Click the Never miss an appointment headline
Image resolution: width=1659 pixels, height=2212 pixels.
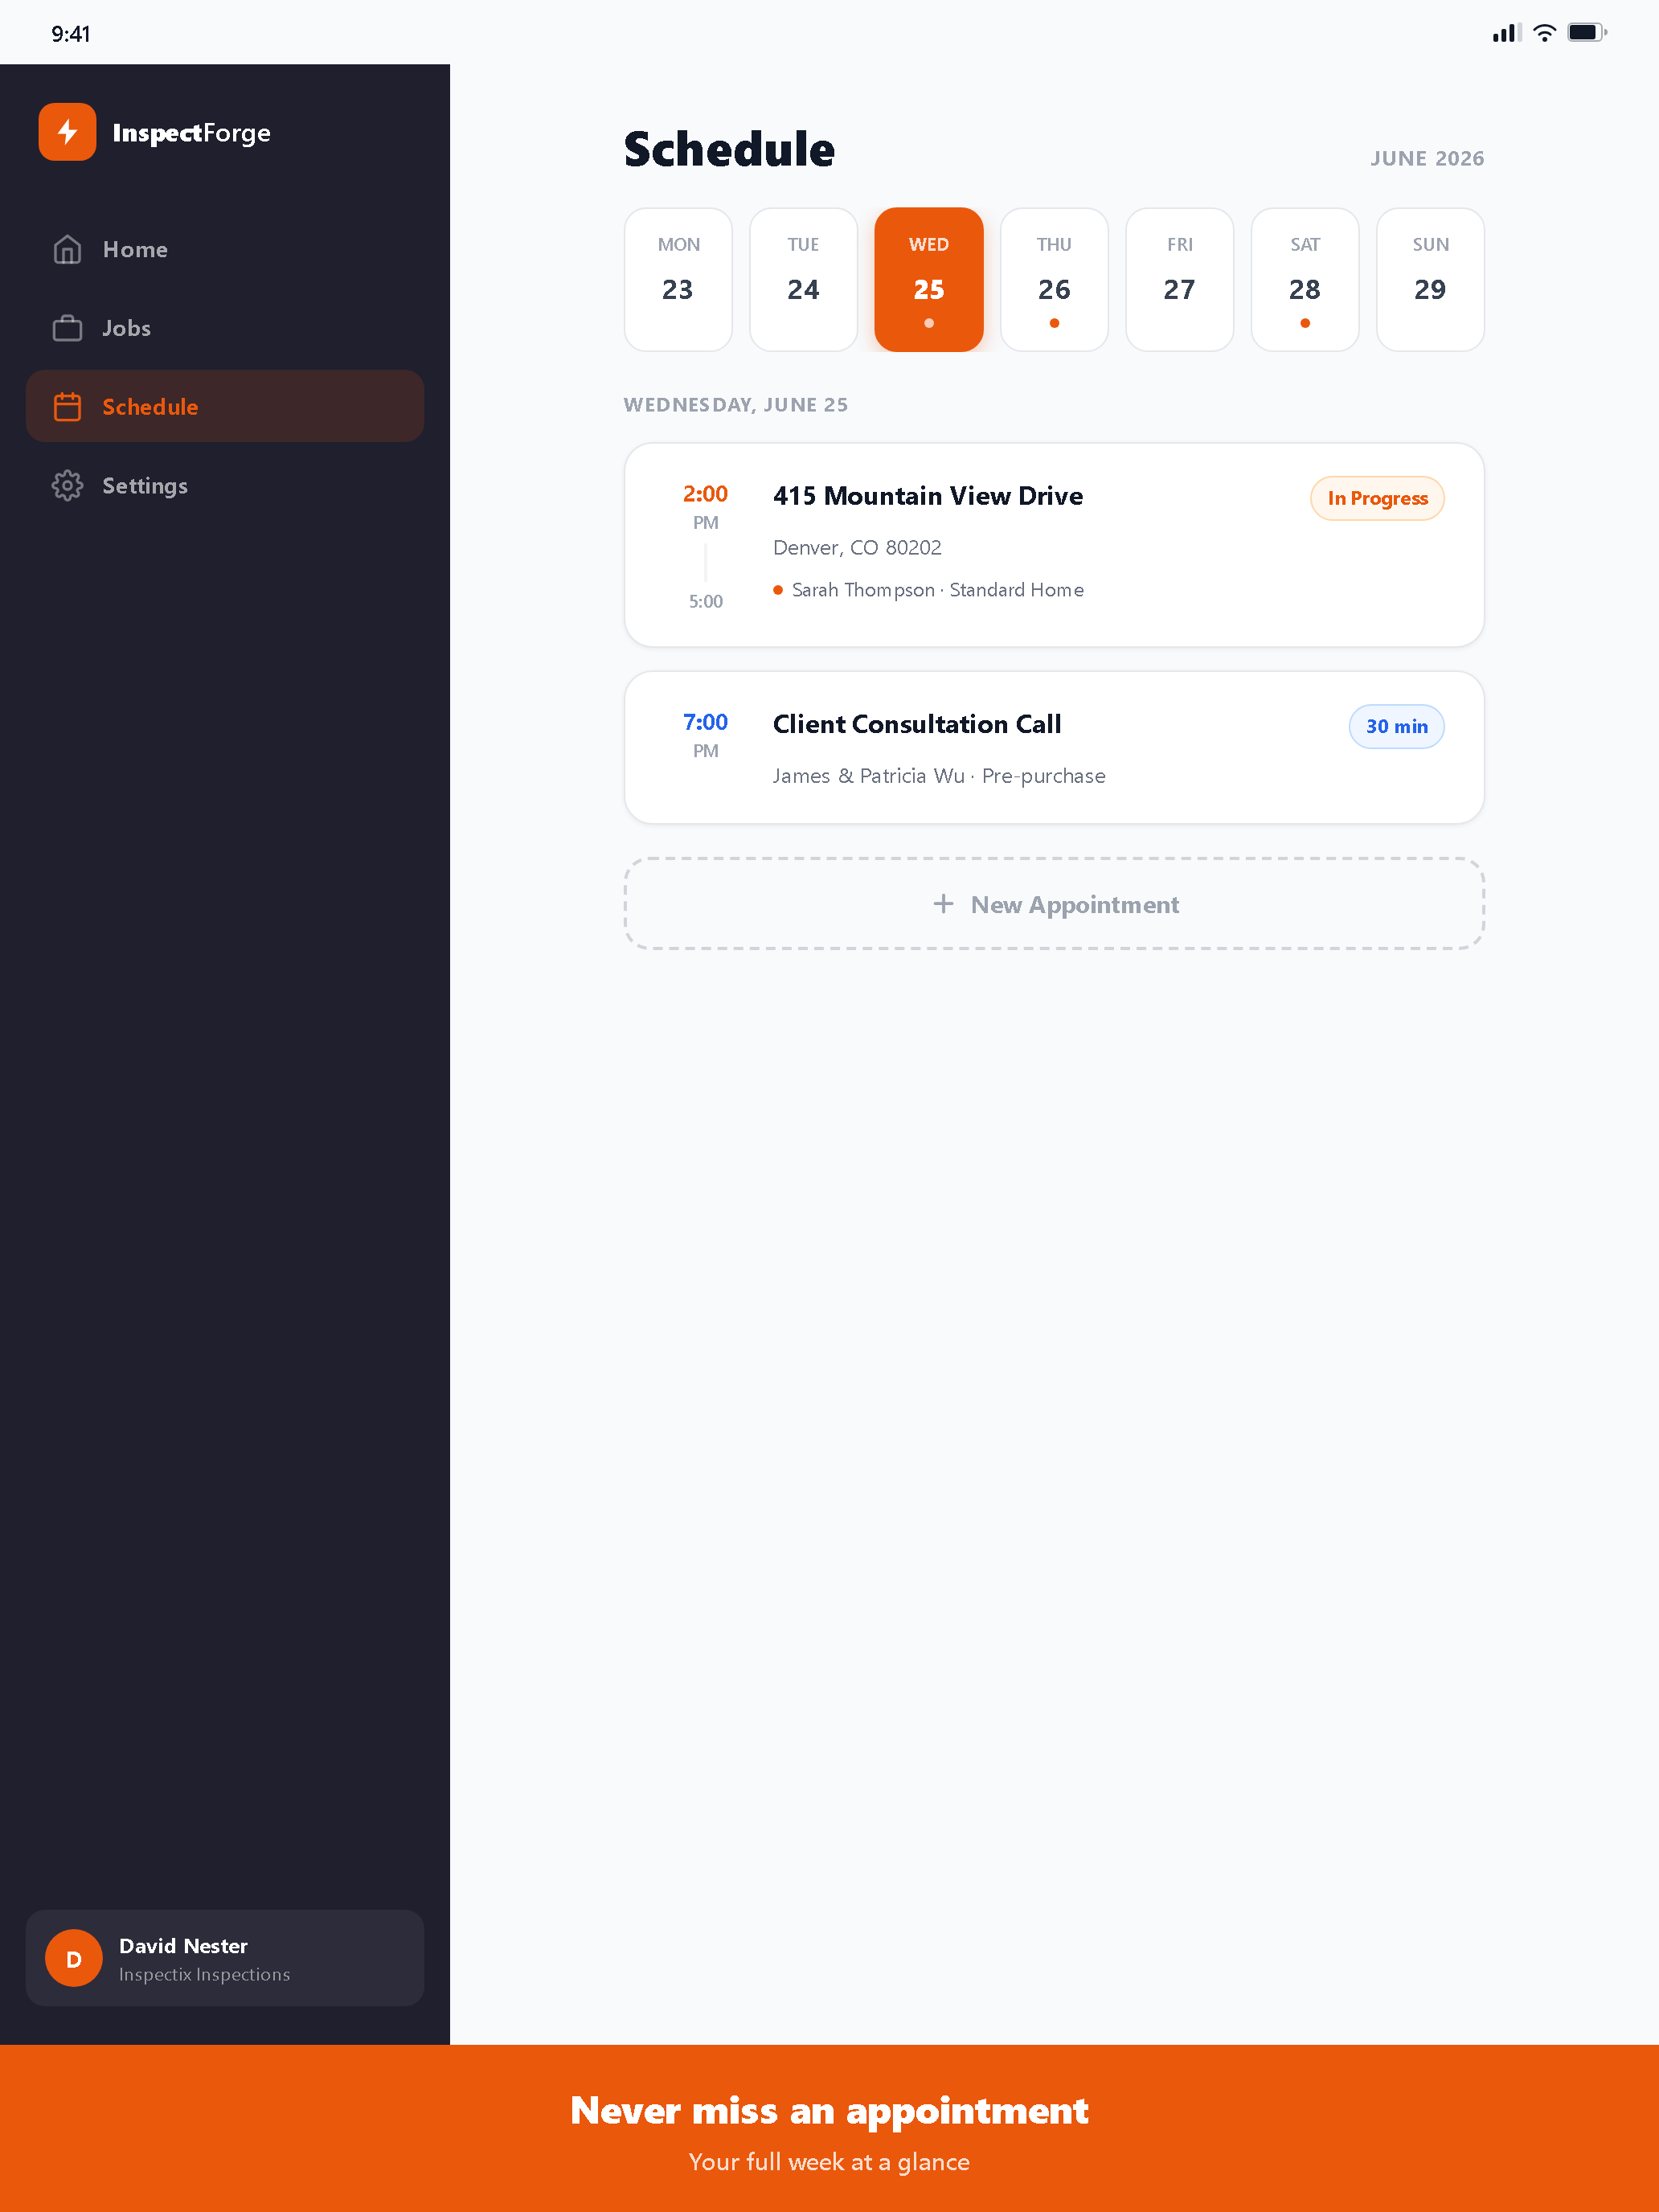point(829,2111)
